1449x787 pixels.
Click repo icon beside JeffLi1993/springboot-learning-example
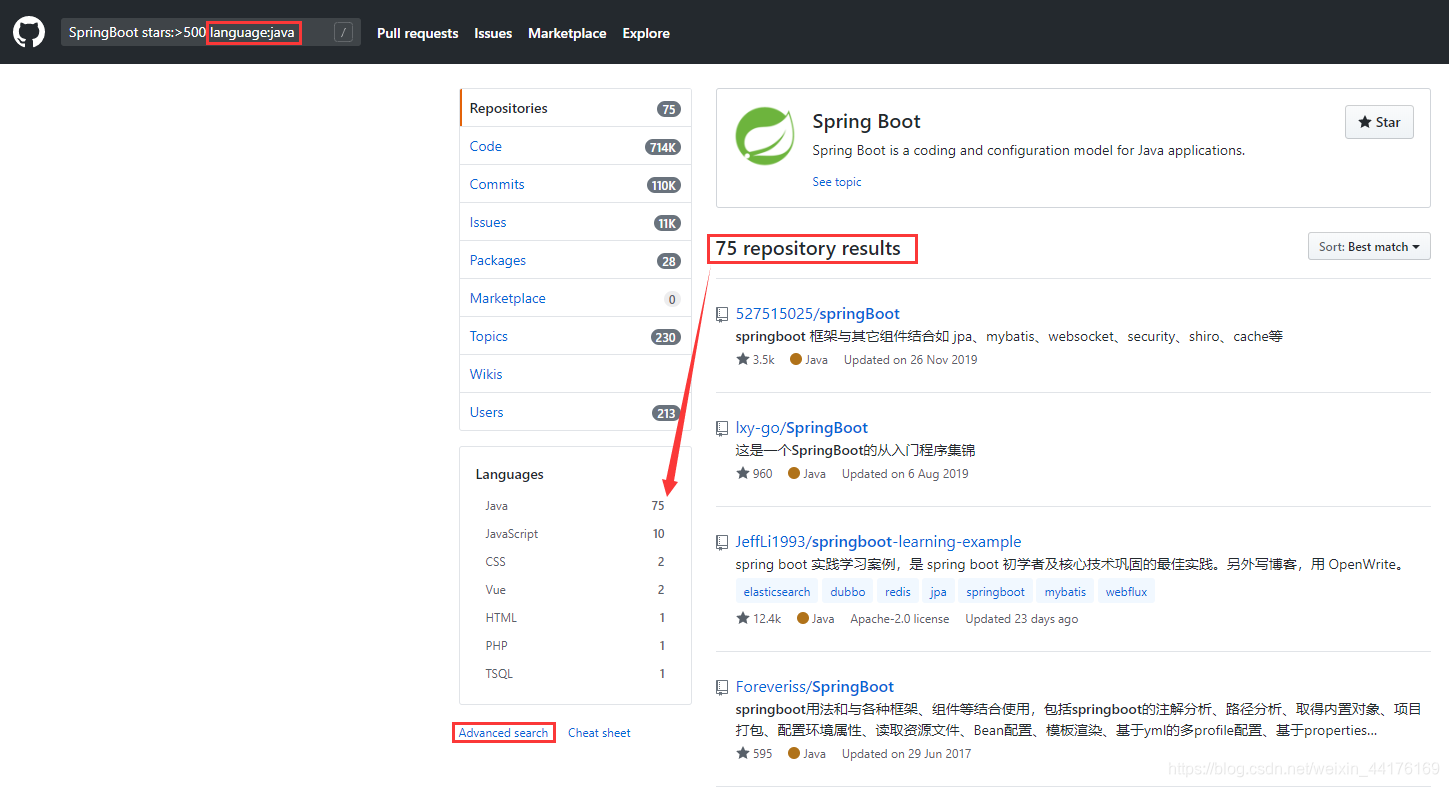pyautogui.click(x=722, y=542)
